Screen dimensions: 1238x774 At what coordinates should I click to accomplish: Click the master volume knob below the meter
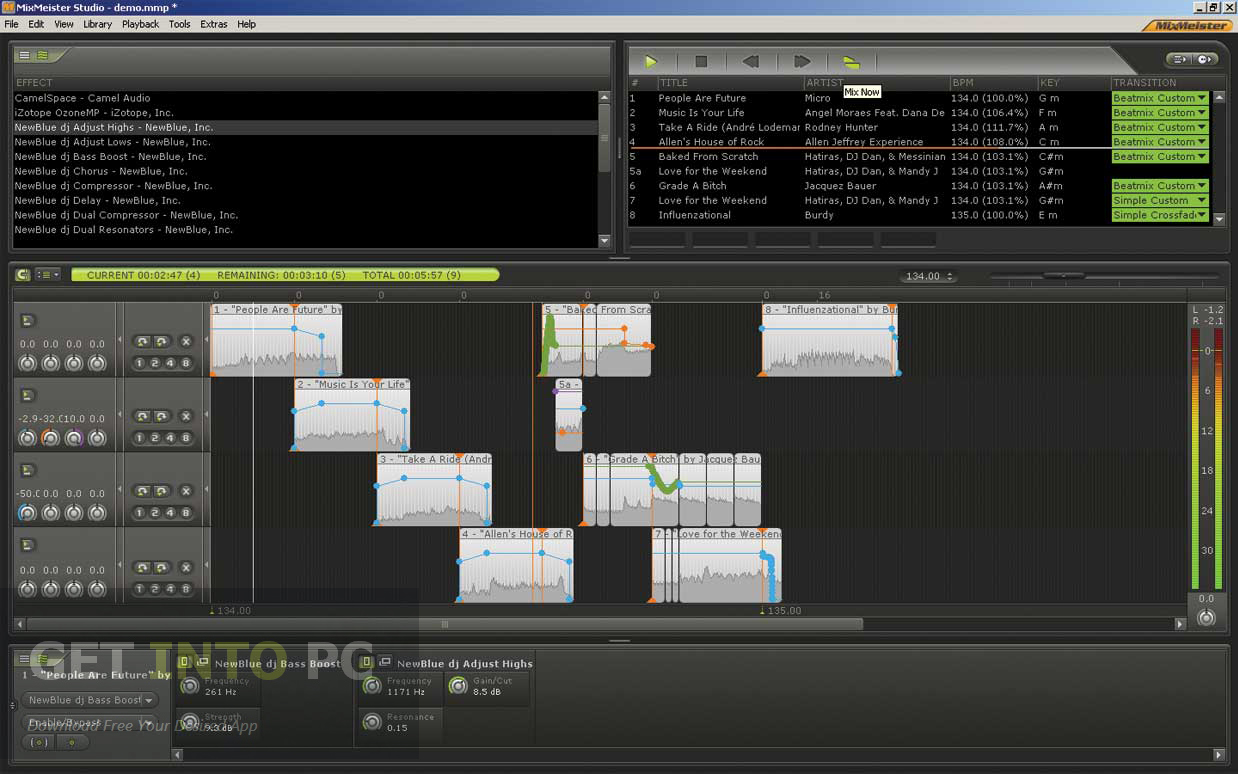tap(1206, 617)
